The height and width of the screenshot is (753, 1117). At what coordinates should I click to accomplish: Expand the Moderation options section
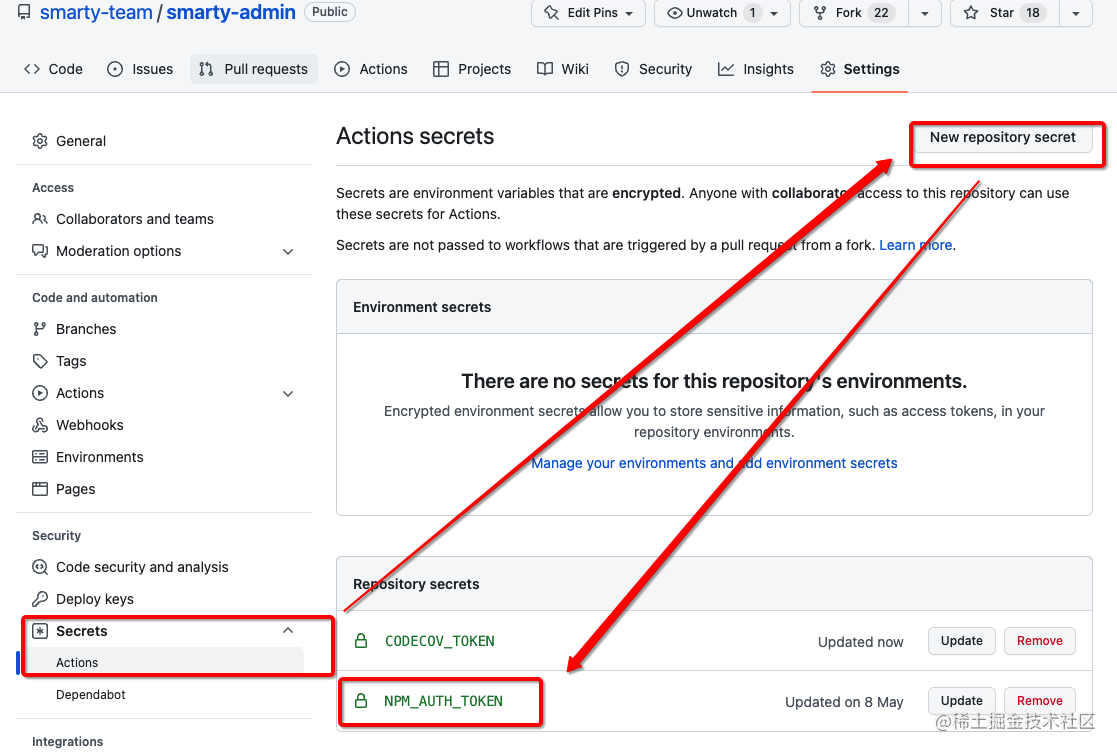point(288,251)
